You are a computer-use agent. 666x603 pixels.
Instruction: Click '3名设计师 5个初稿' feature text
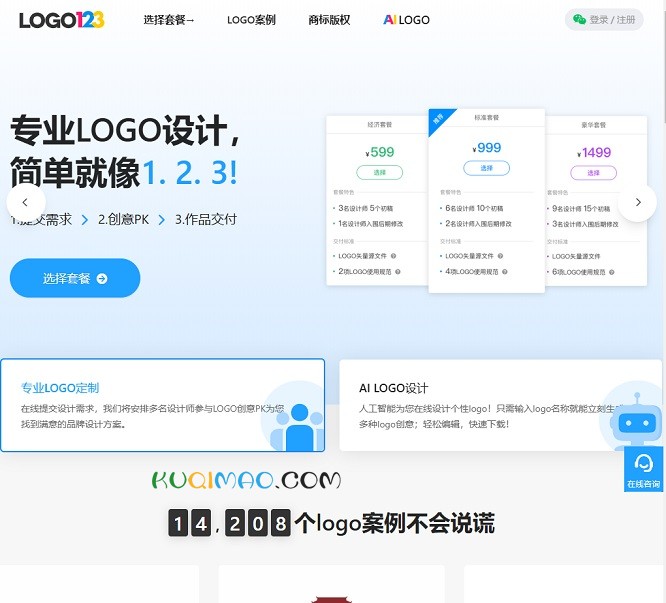[366, 208]
